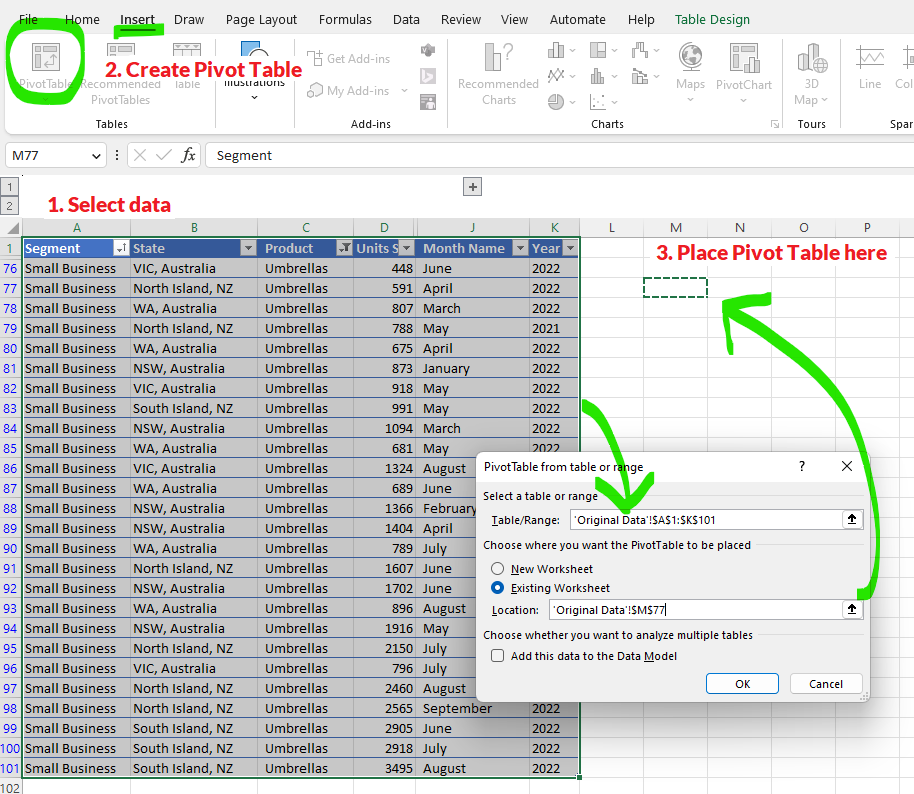914x794 pixels.
Task: Switch to the Formulas ribbon tab
Action: (x=345, y=19)
